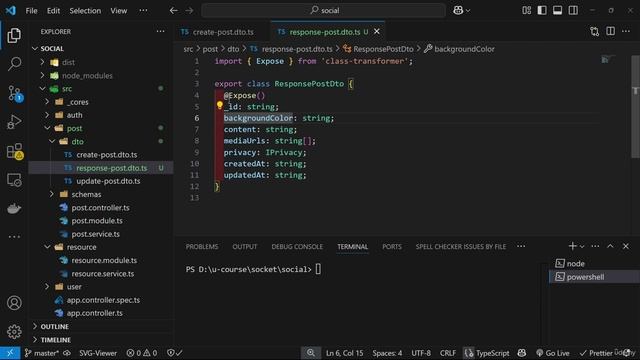Image resolution: width=640 pixels, height=360 pixels.
Task: Select the node terminal instance
Action: coord(576,264)
